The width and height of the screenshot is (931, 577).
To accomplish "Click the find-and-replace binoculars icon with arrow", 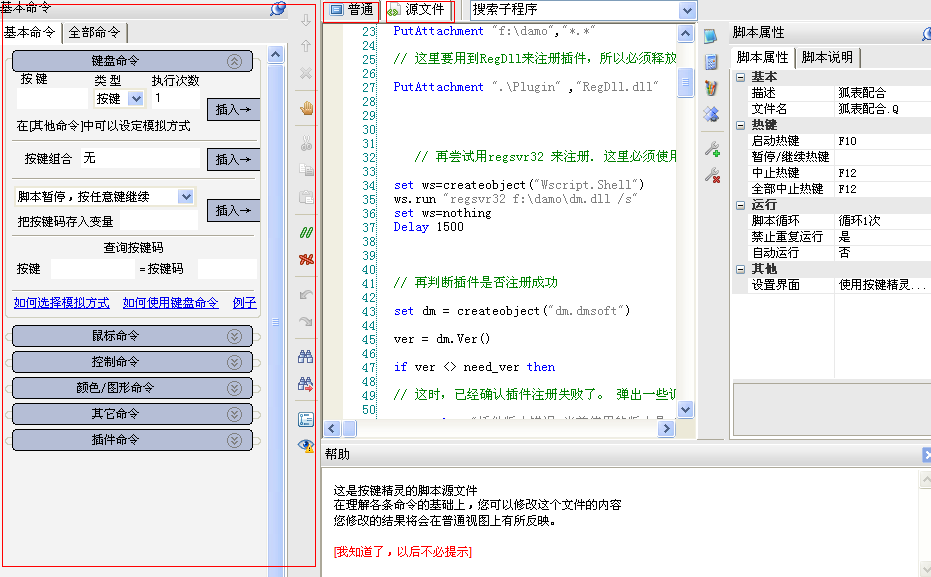I will [x=306, y=383].
